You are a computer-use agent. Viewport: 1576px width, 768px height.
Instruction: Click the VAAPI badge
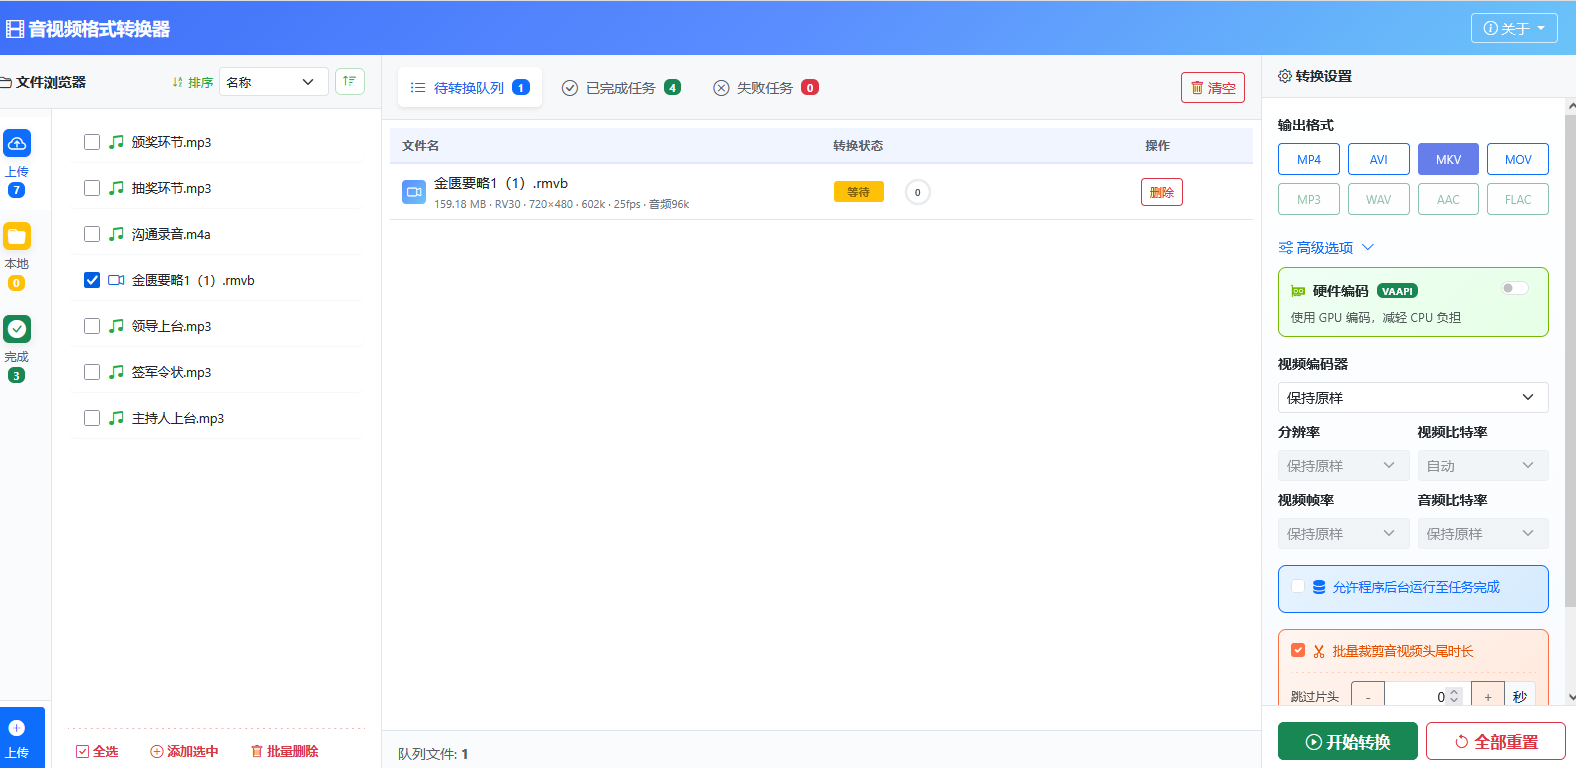[1397, 291]
